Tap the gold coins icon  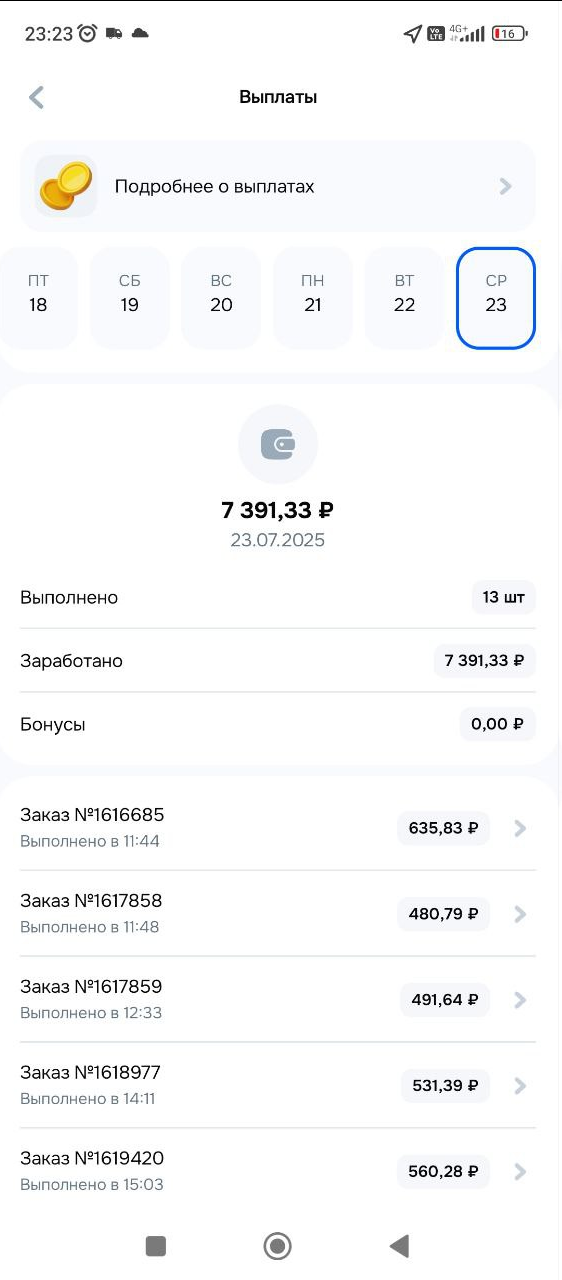tap(66, 186)
